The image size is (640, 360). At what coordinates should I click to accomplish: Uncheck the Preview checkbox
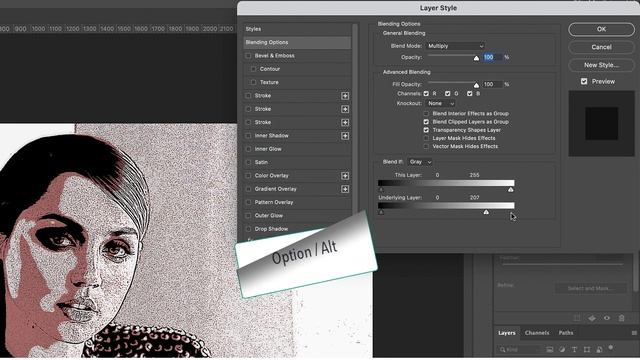[584, 81]
